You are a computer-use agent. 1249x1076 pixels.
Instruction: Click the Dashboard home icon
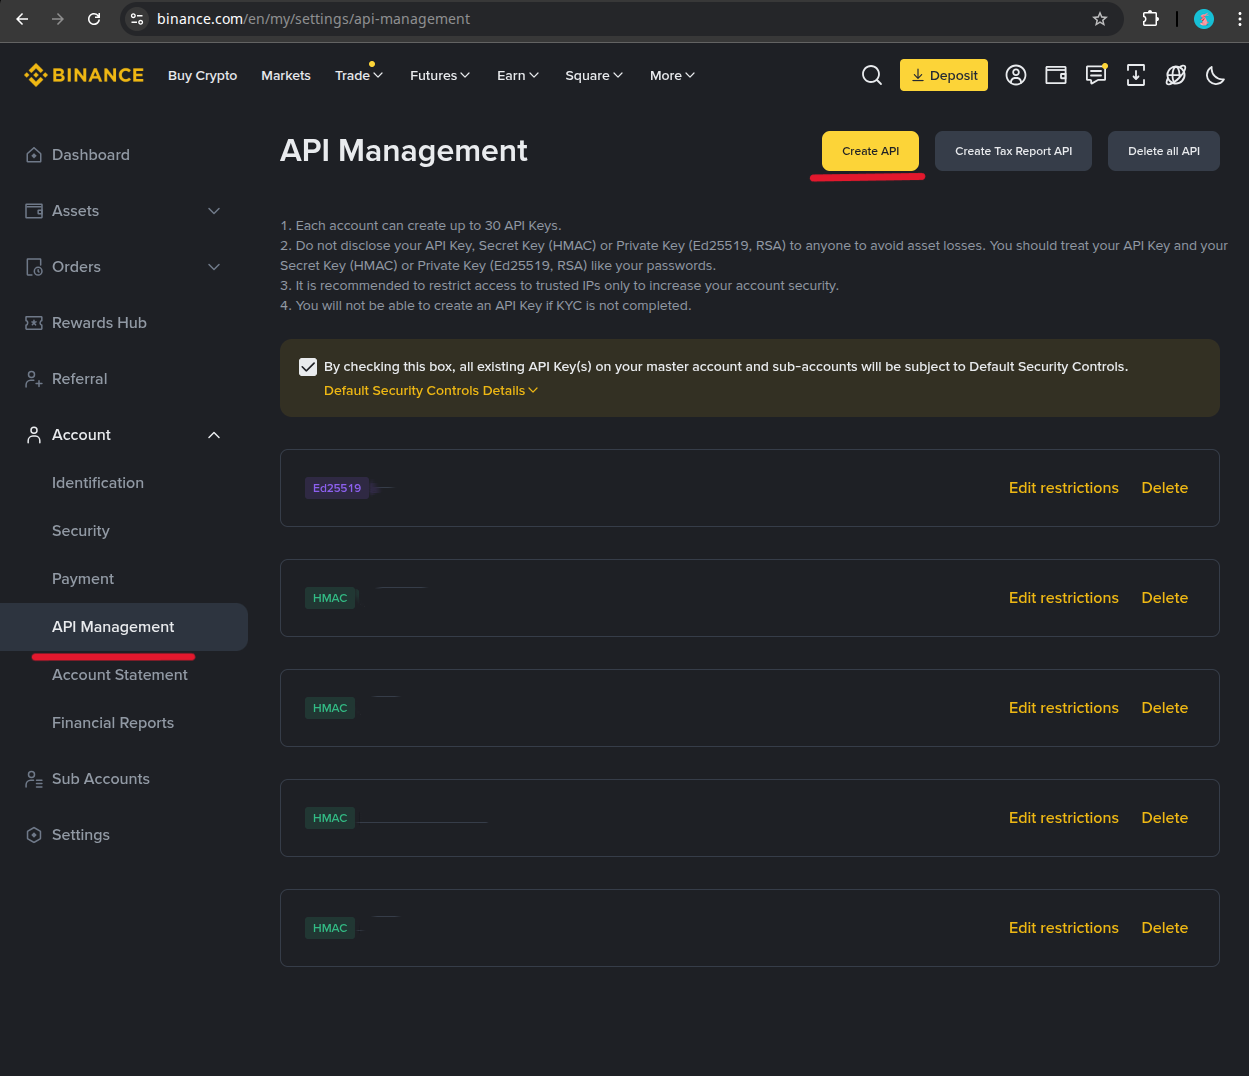pos(34,155)
